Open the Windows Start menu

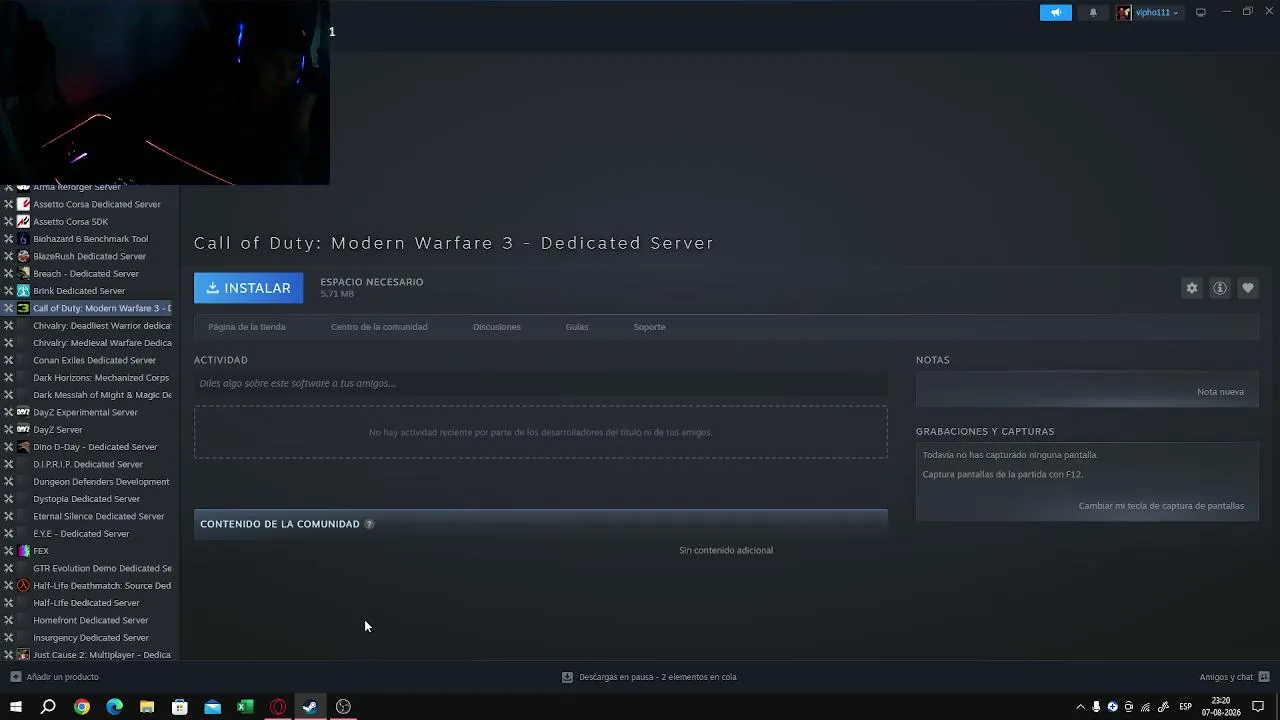click(x=16, y=707)
